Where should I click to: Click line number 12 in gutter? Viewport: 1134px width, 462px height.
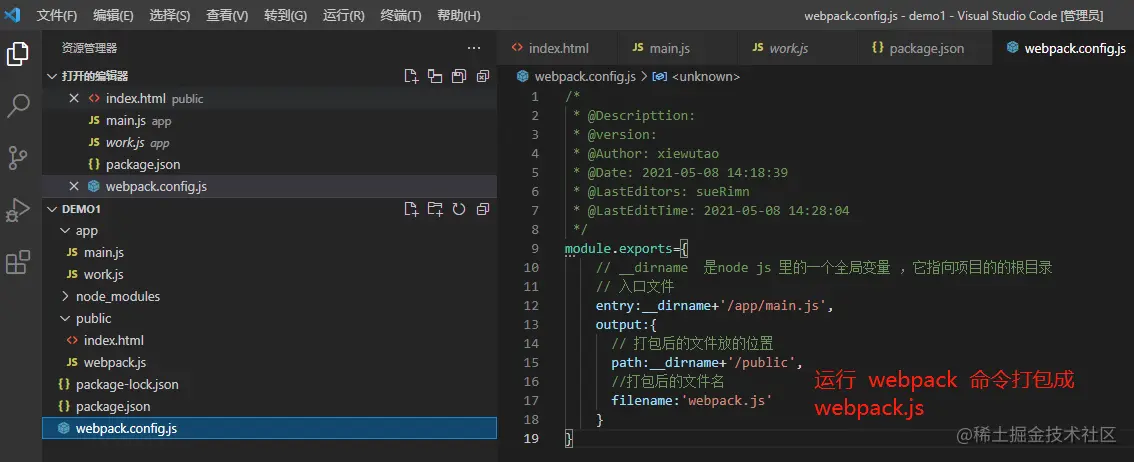(534, 306)
